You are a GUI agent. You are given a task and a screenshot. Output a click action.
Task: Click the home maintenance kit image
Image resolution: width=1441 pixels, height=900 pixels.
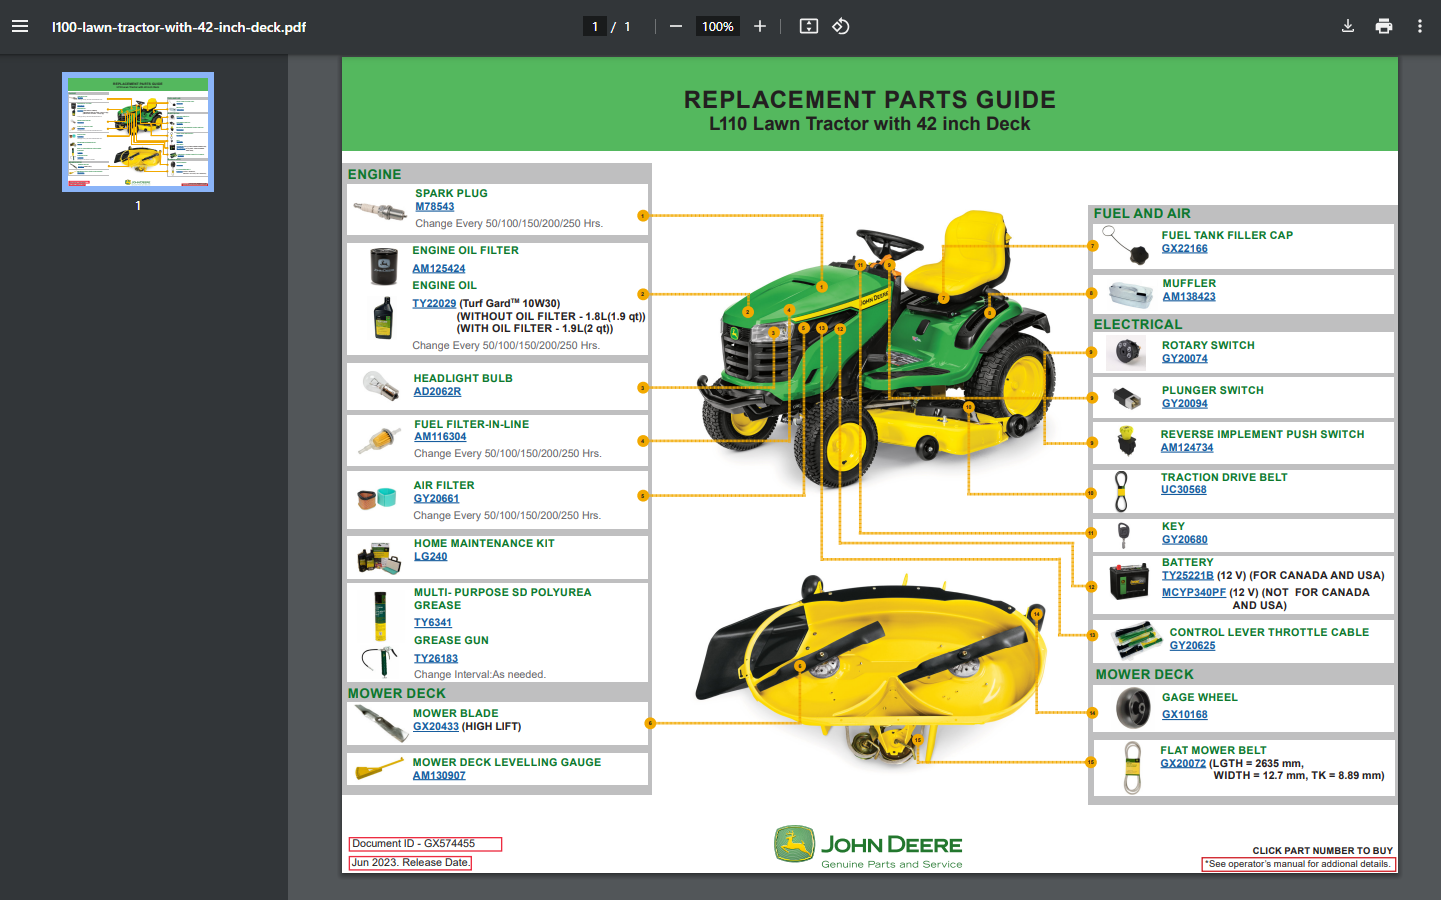point(379,558)
